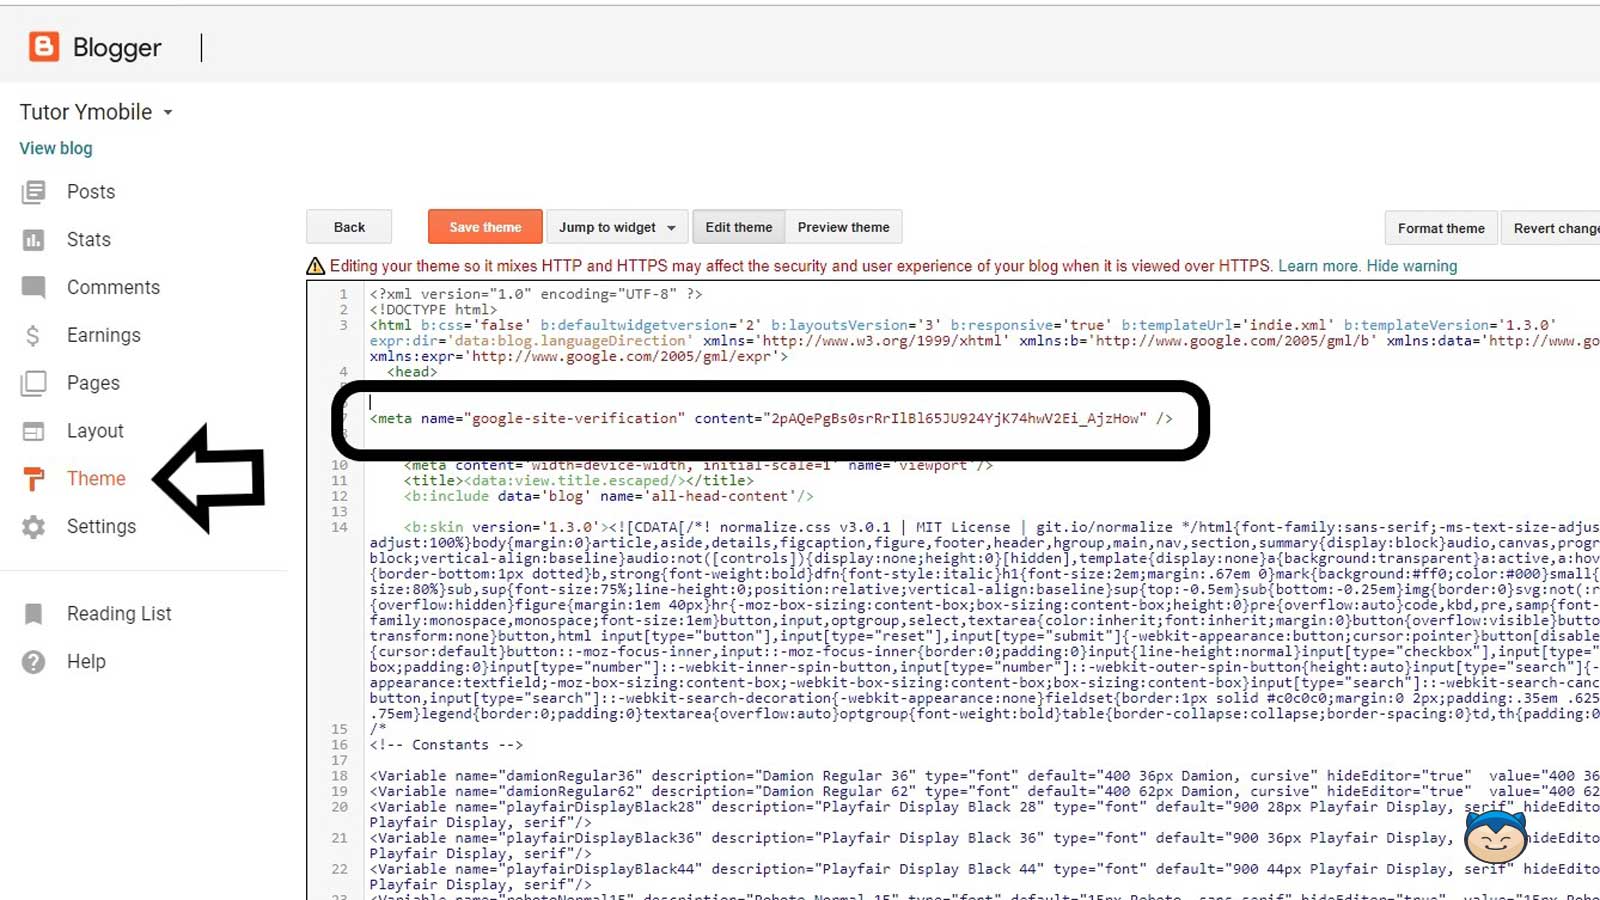Click the <head> tag on line 4

pos(412,372)
